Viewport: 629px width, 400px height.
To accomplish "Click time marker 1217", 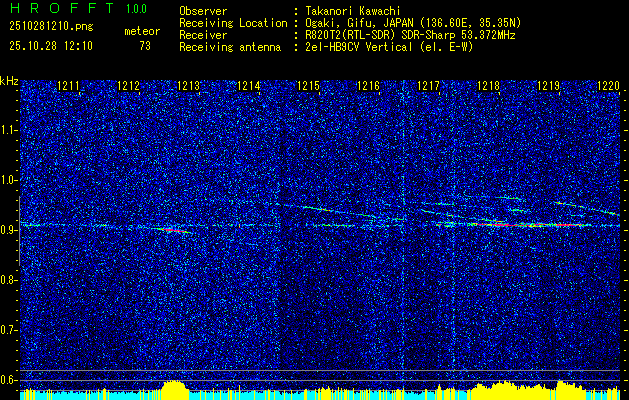I will (428, 86).
